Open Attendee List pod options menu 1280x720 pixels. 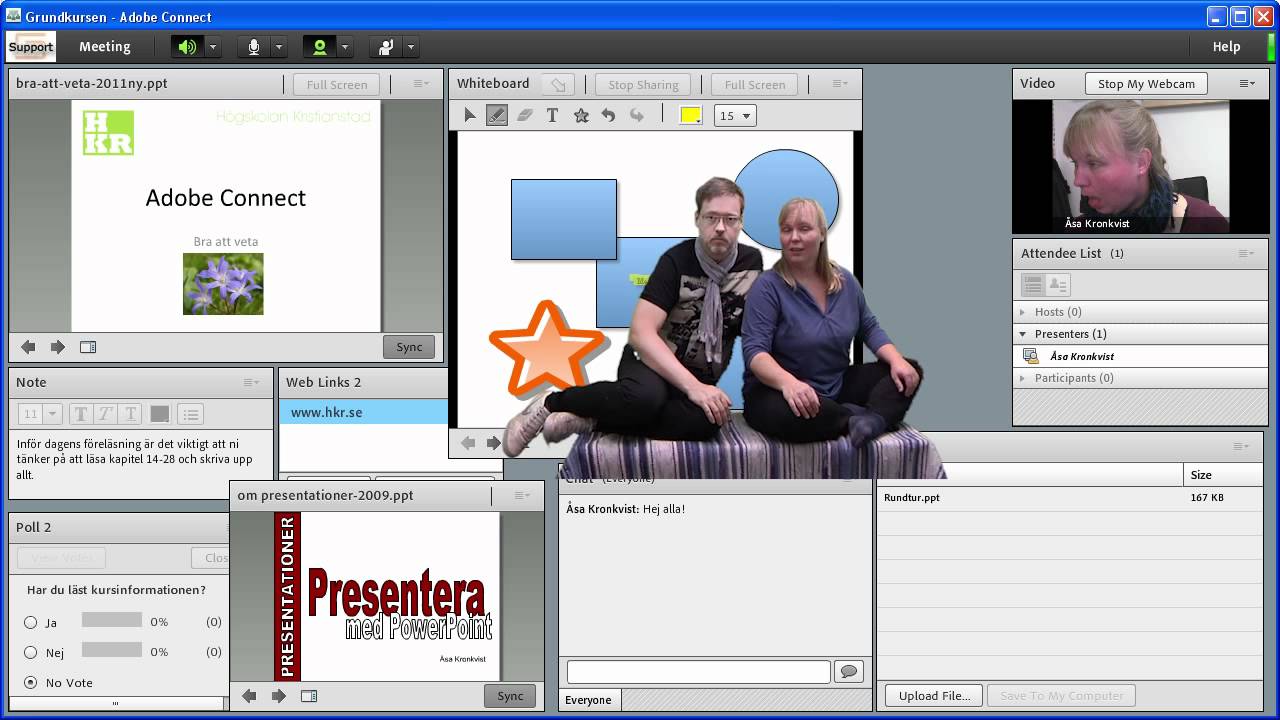click(1247, 254)
